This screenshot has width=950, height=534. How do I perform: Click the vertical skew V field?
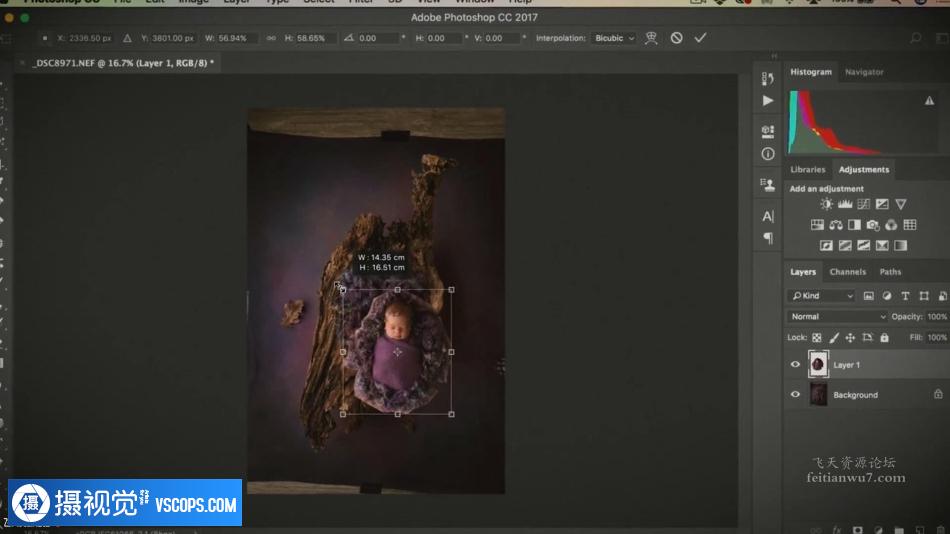502,38
